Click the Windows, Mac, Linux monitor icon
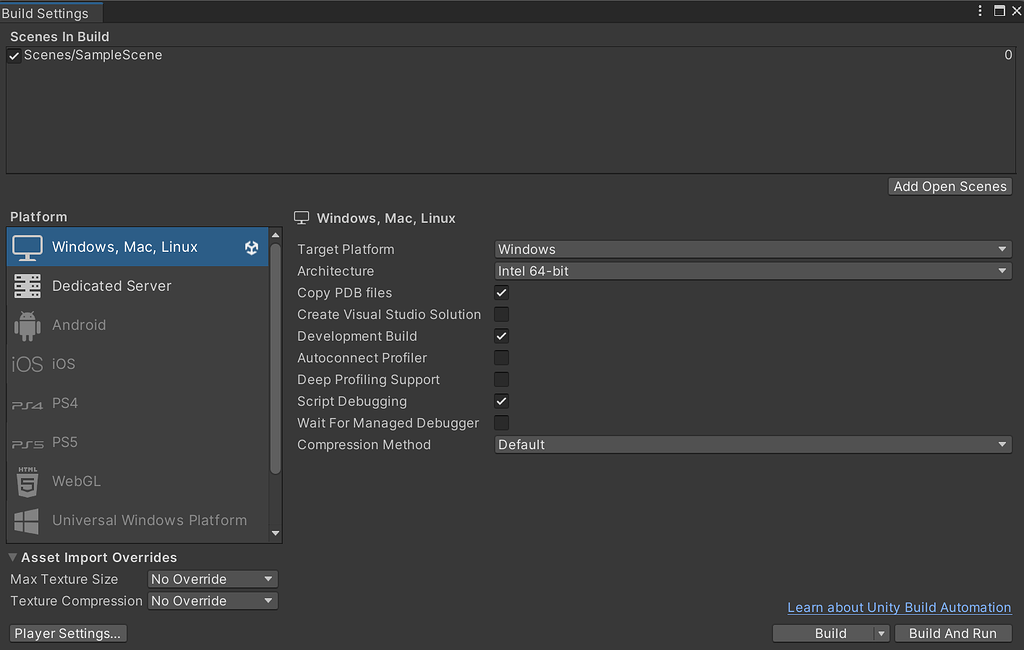This screenshot has width=1024, height=650. coord(27,247)
